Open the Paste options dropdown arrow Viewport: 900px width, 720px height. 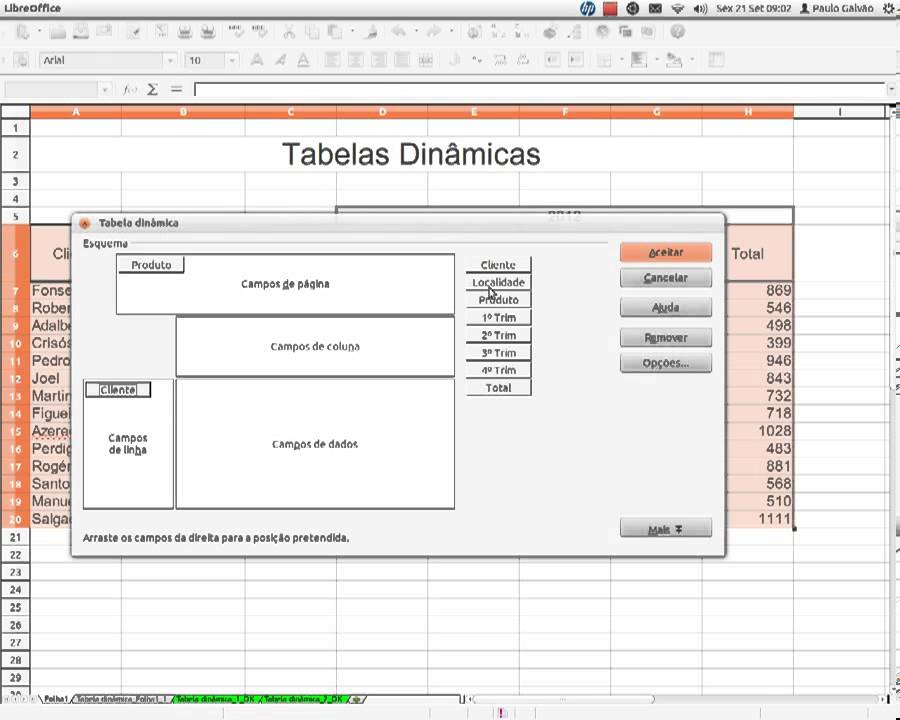click(352, 32)
